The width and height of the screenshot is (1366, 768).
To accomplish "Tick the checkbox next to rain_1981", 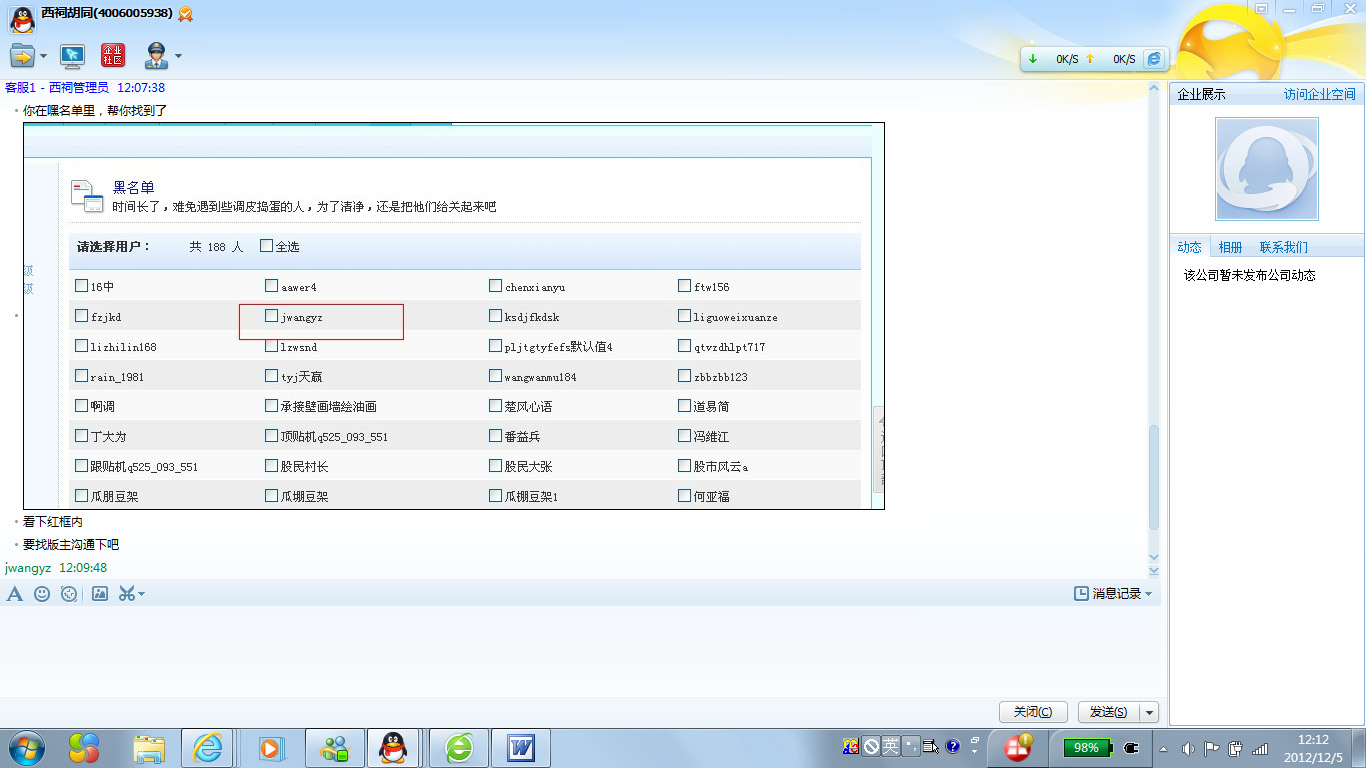I will coord(81,375).
